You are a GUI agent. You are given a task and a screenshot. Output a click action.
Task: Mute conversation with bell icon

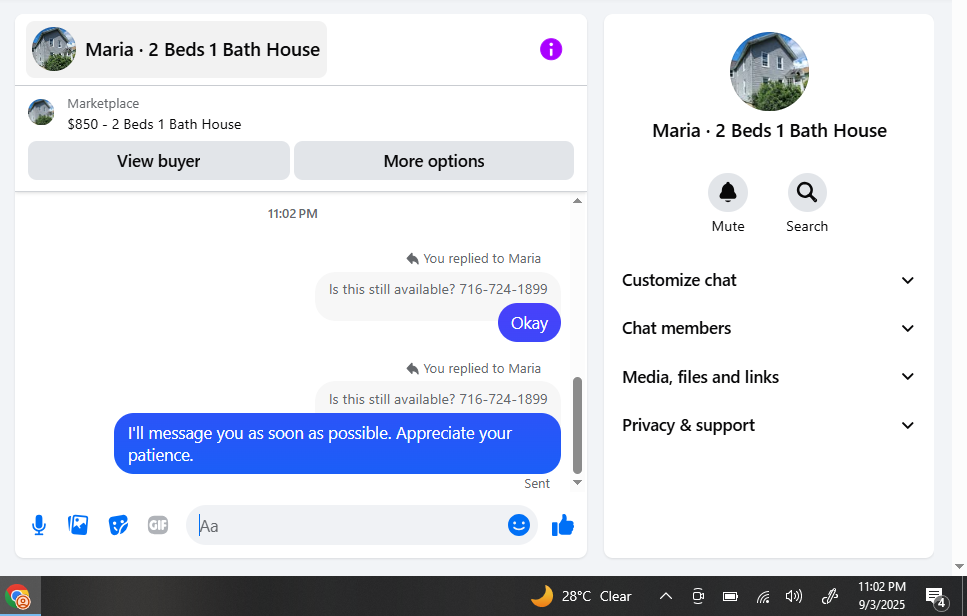point(728,193)
